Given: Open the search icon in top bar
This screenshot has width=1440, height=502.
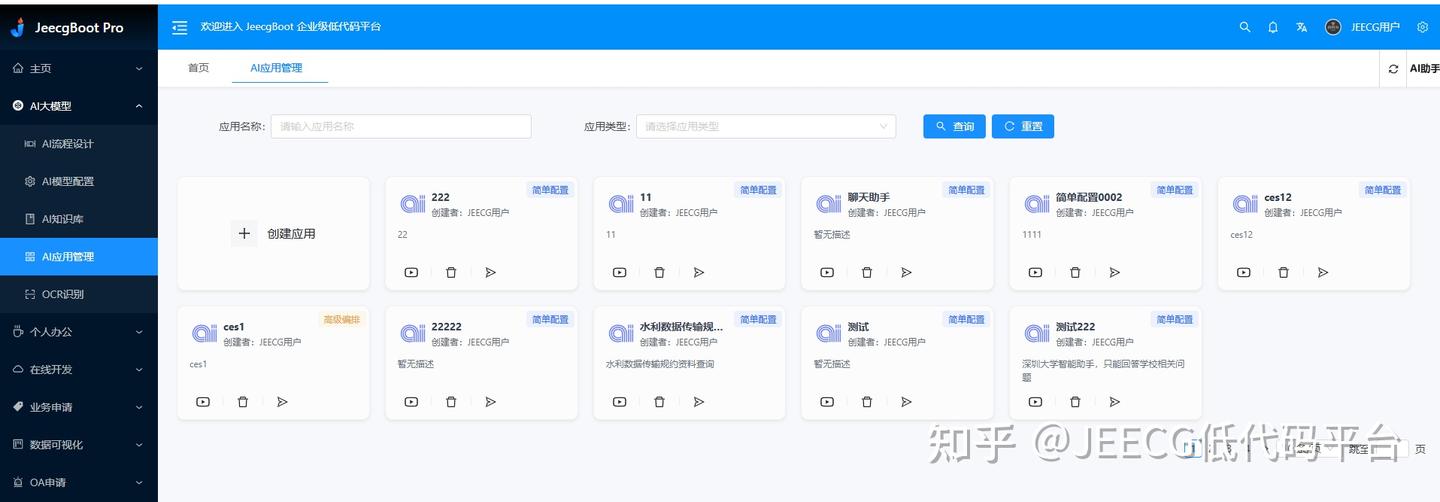Looking at the screenshot, I should click(1245, 27).
